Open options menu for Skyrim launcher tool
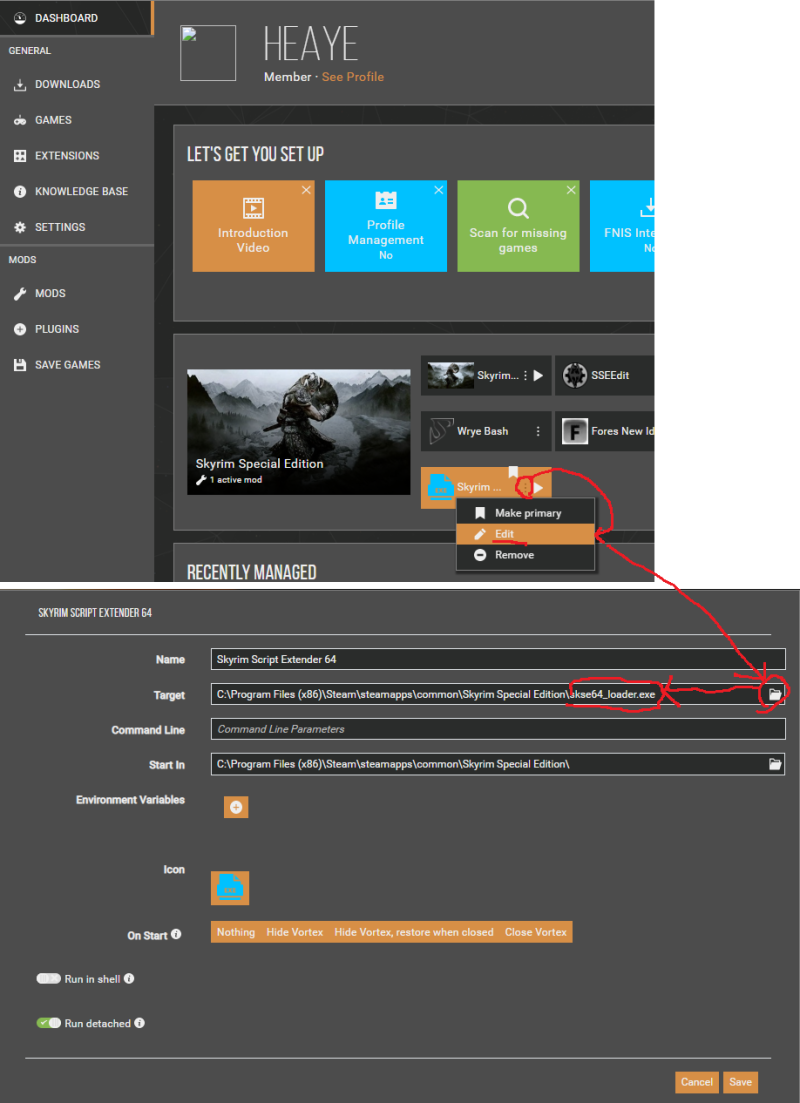 [525, 376]
